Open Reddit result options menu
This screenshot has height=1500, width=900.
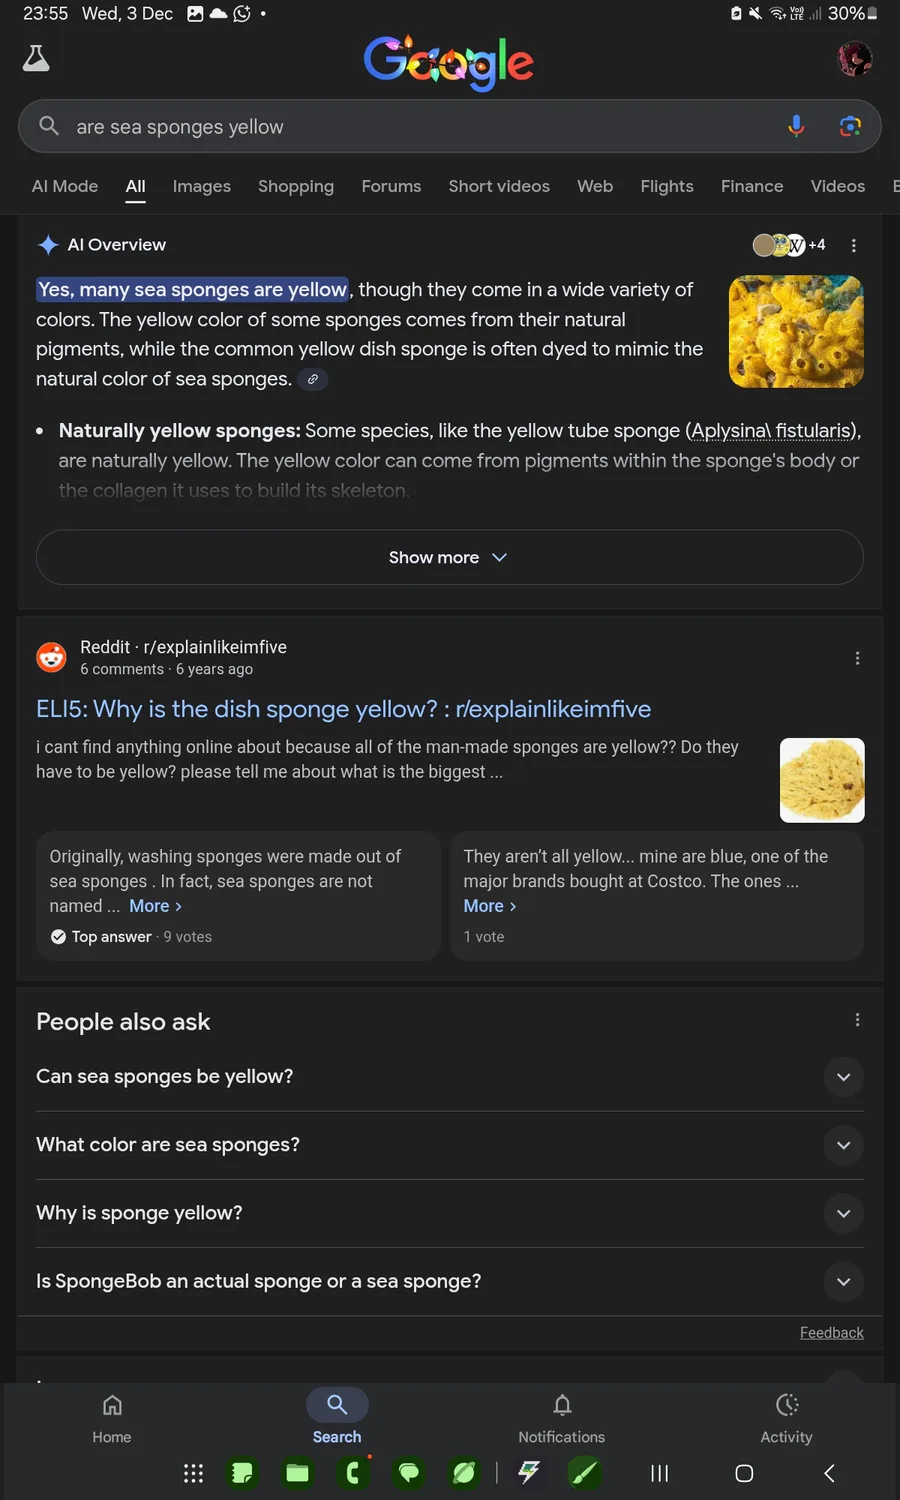857,658
